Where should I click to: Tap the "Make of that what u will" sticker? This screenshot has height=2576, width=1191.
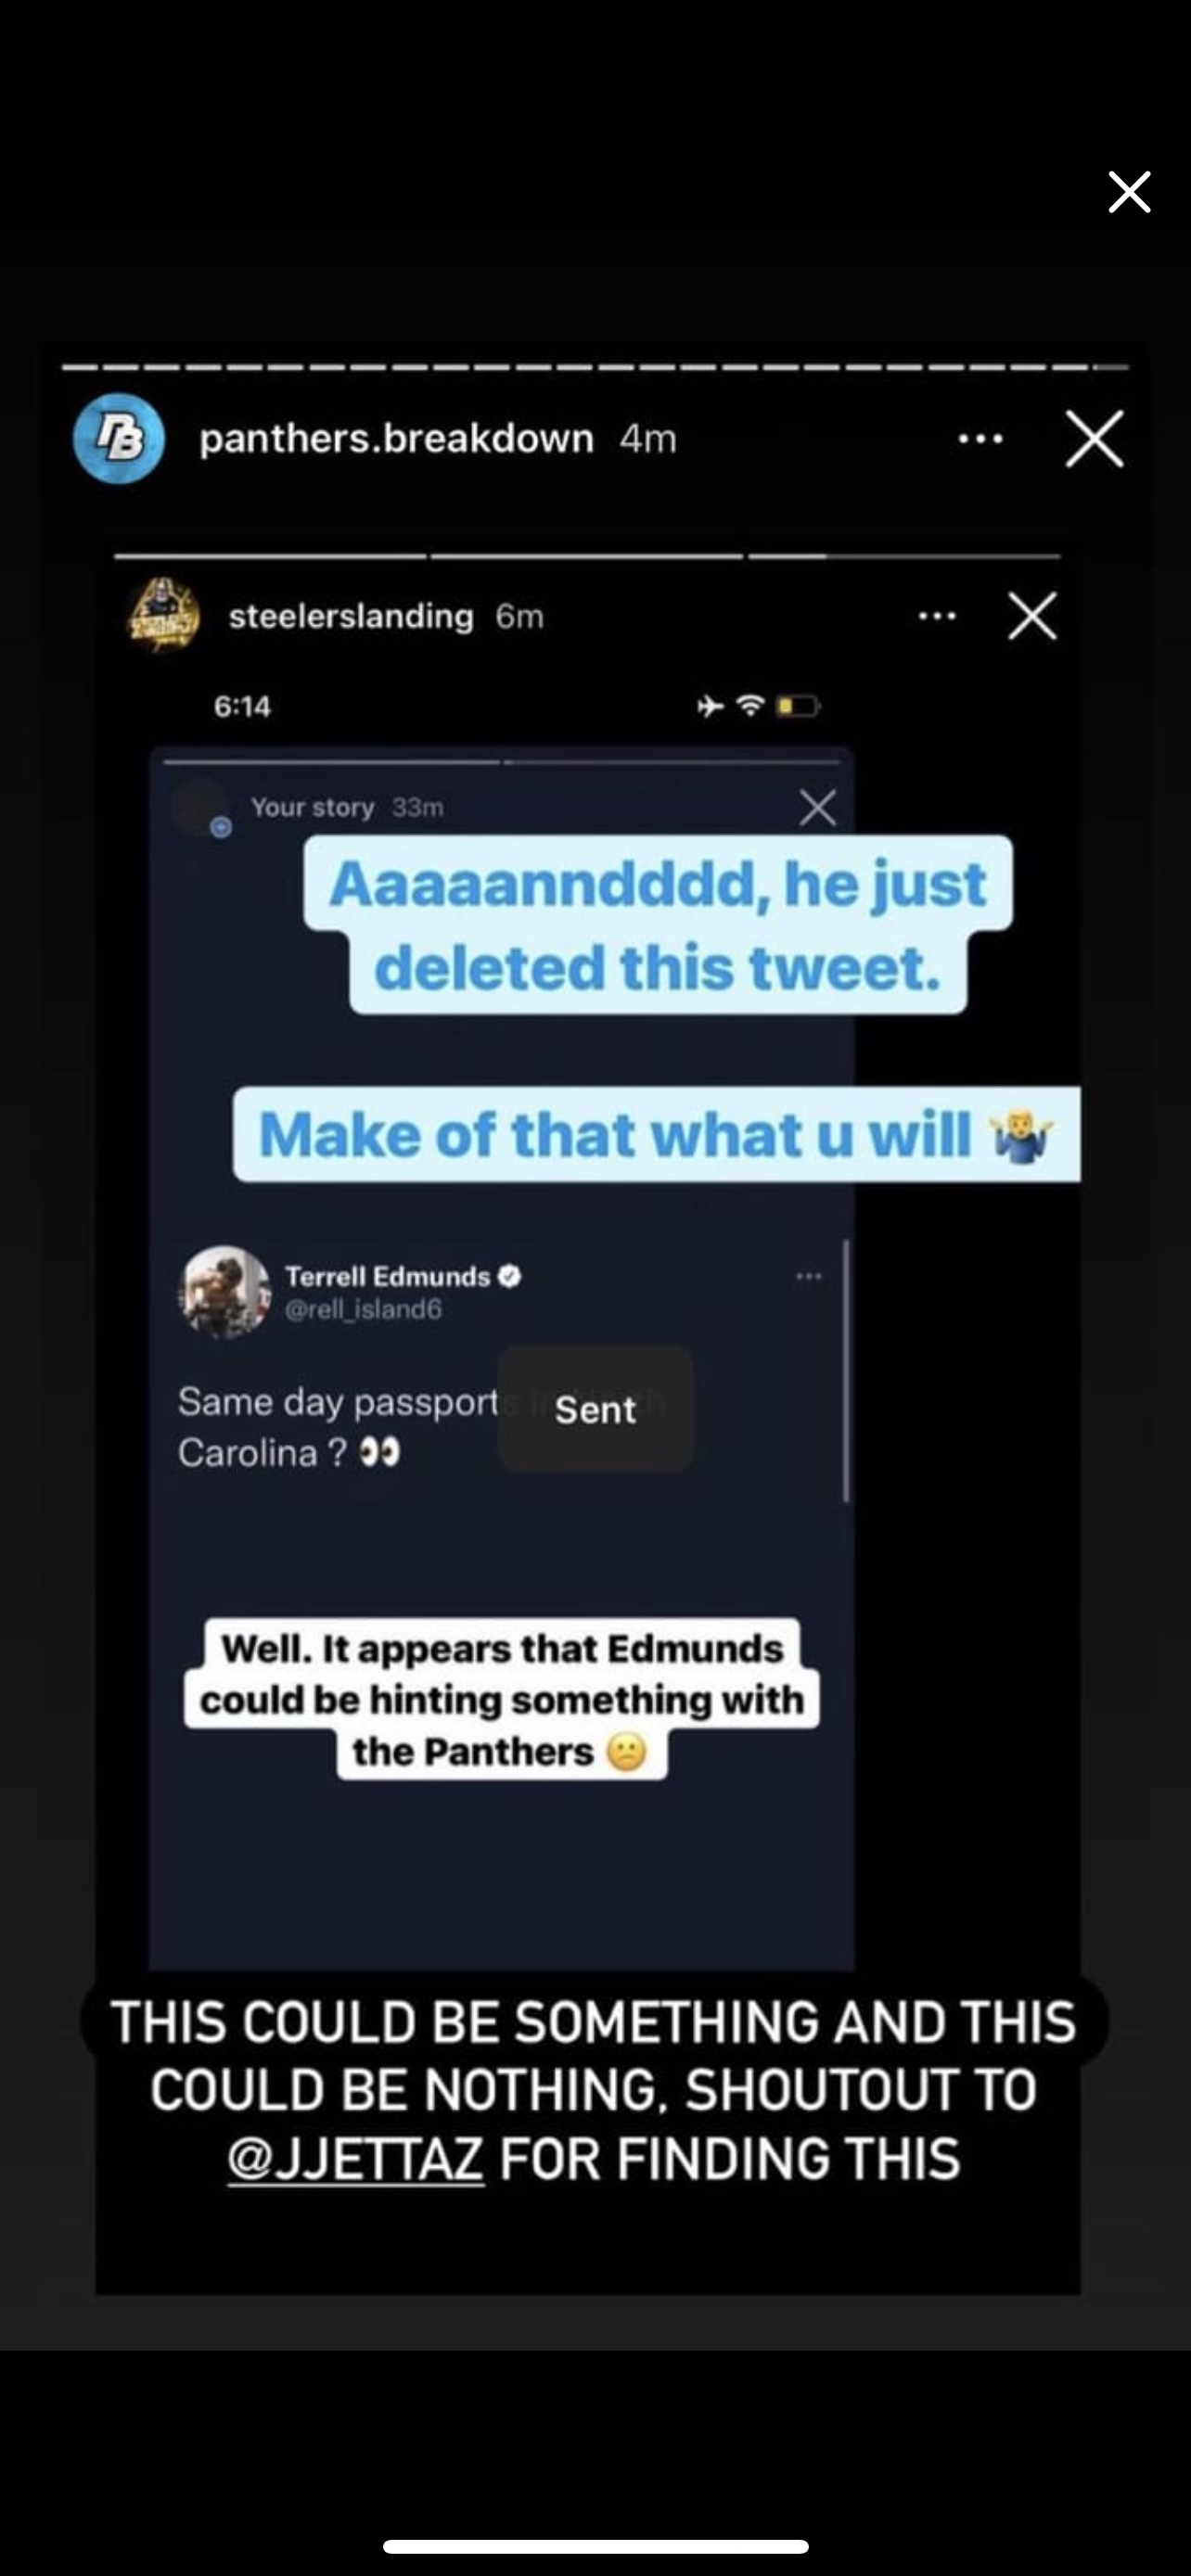pyautogui.click(x=656, y=1134)
